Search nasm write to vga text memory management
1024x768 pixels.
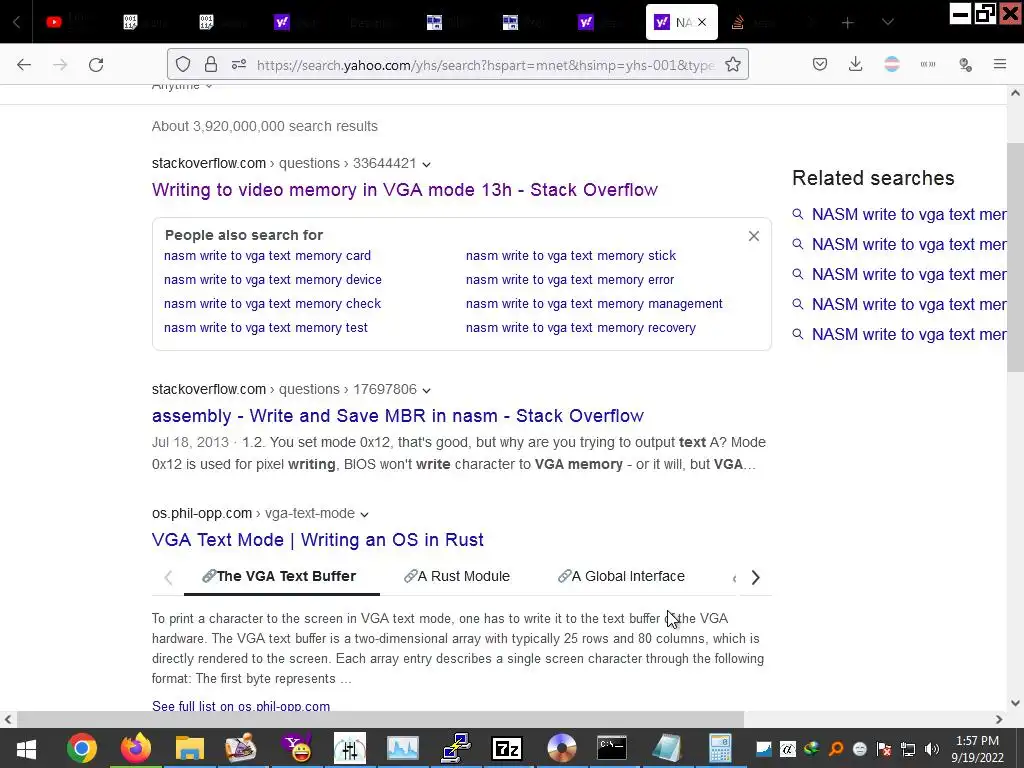594,304
